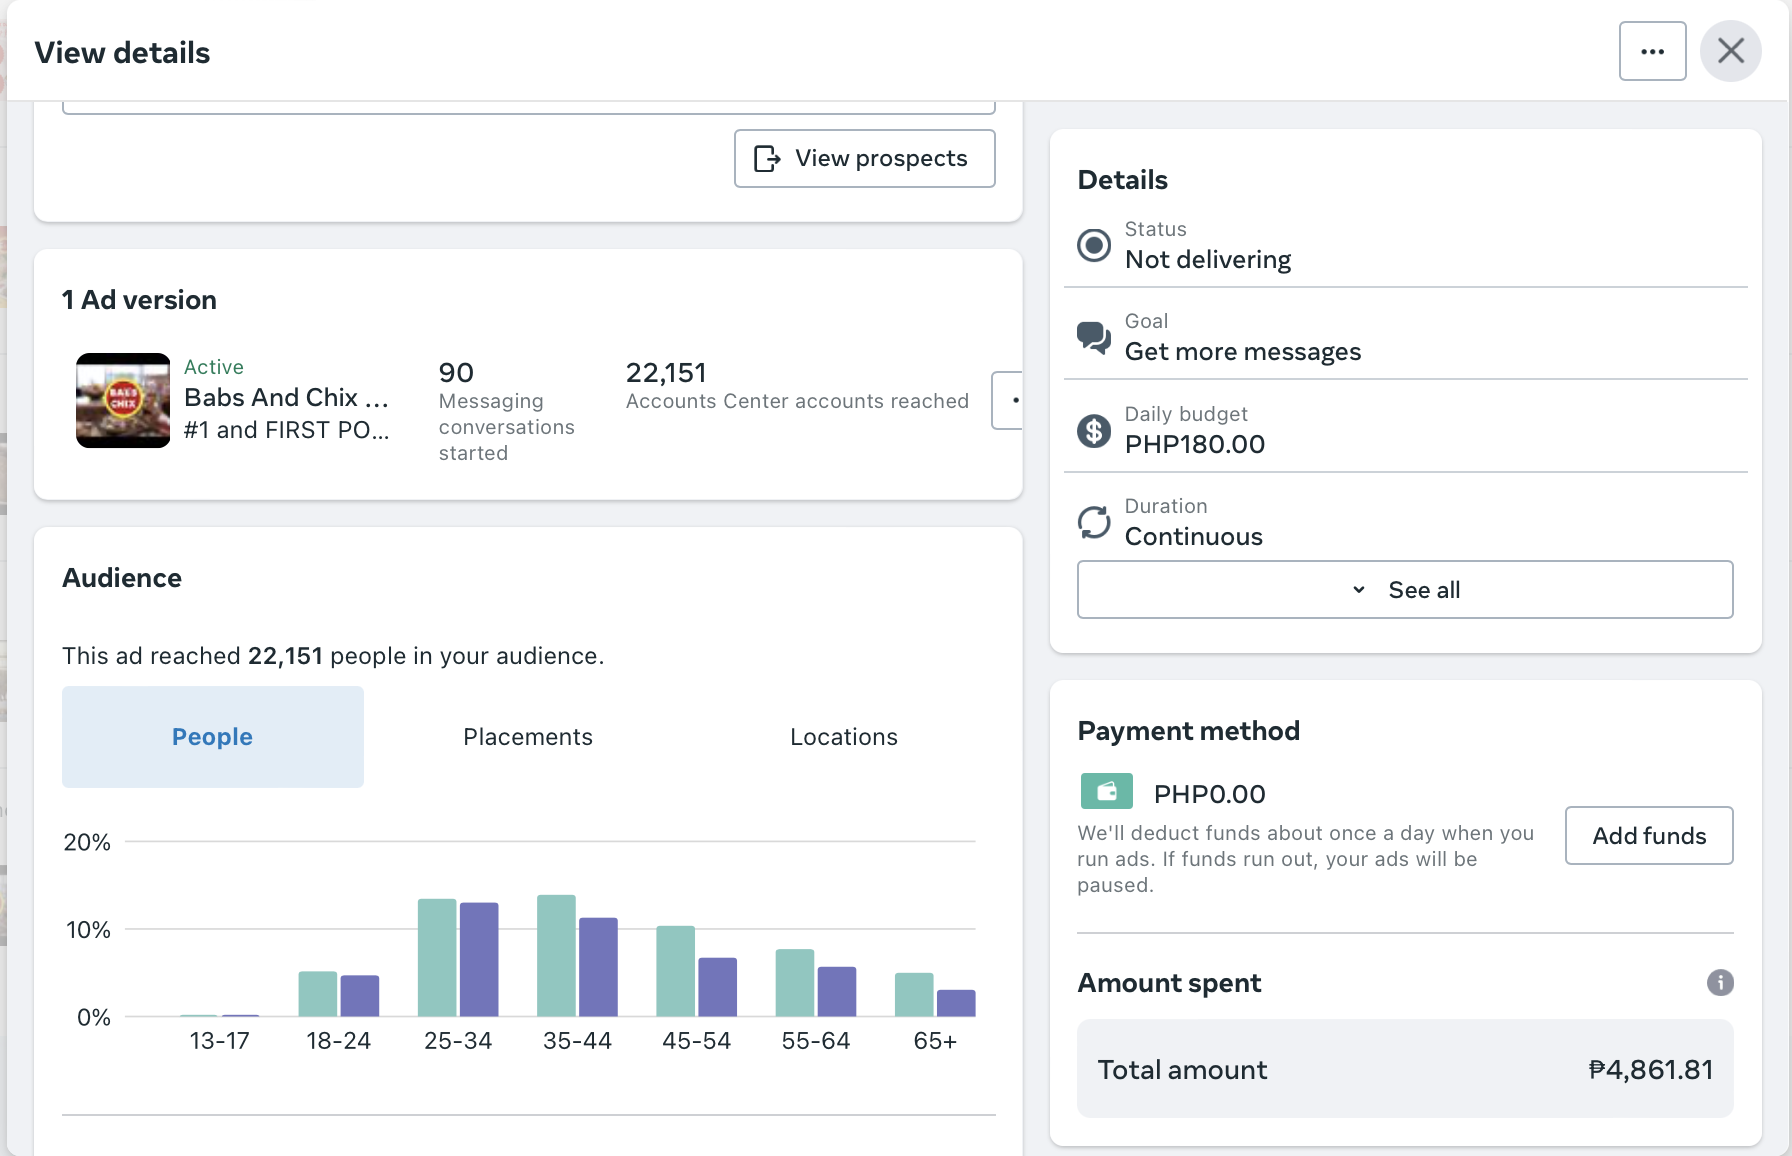Viewport: 1792px width, 1156px height.
Task: Click the Goal chat bubbles icon
Action: point(1094,338)
